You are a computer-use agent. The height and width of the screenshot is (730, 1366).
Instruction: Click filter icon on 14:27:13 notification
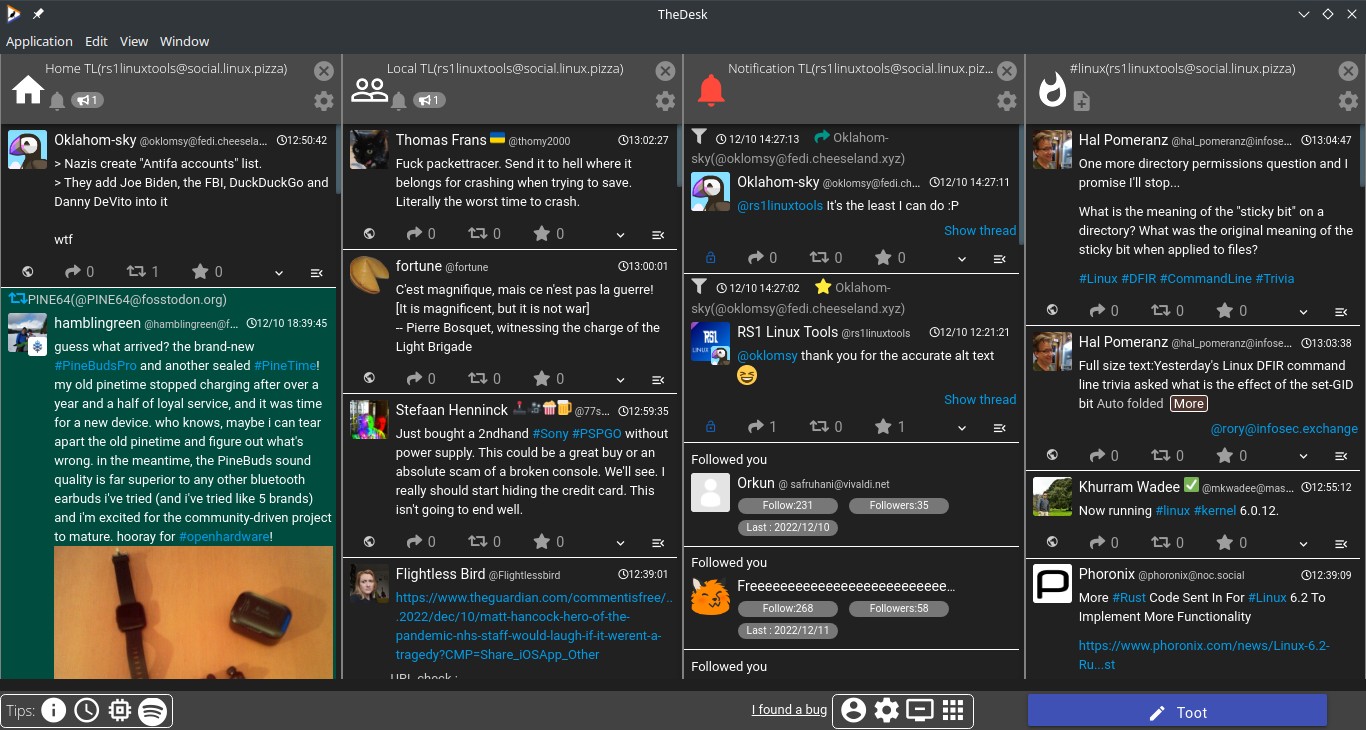[700, 136]
